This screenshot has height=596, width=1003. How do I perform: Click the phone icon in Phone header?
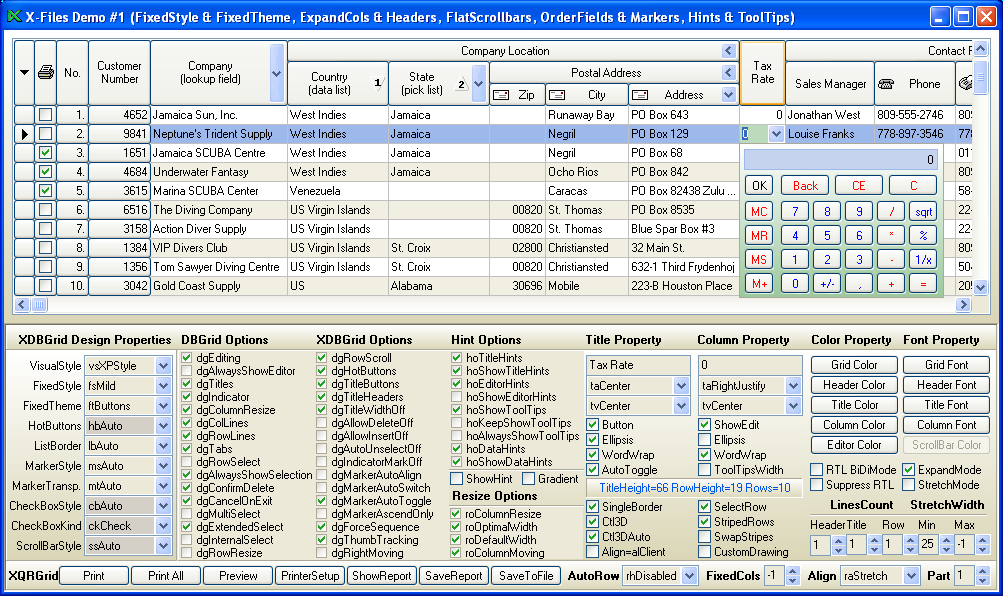(887, 84)
